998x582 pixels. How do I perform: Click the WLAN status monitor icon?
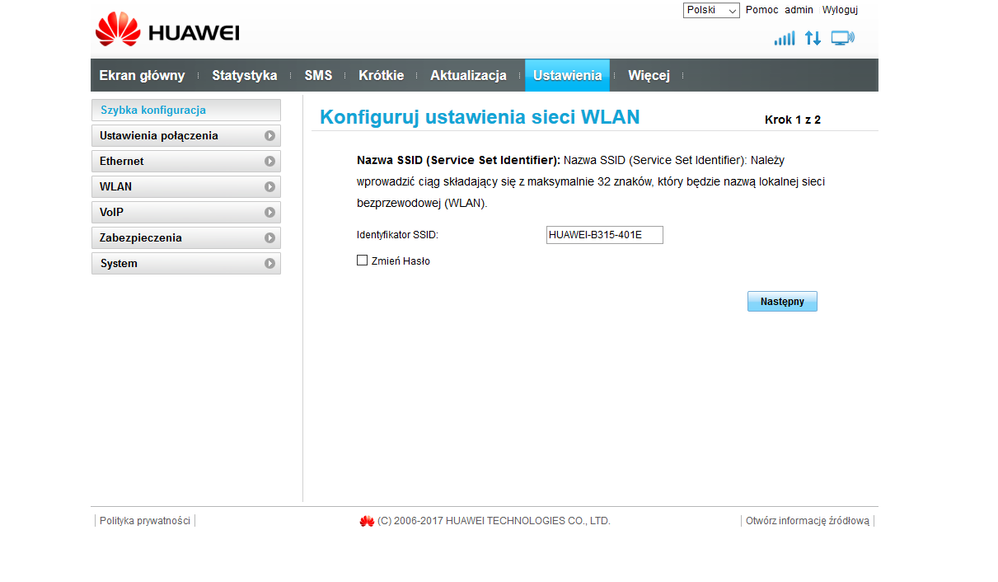(843, 38)
